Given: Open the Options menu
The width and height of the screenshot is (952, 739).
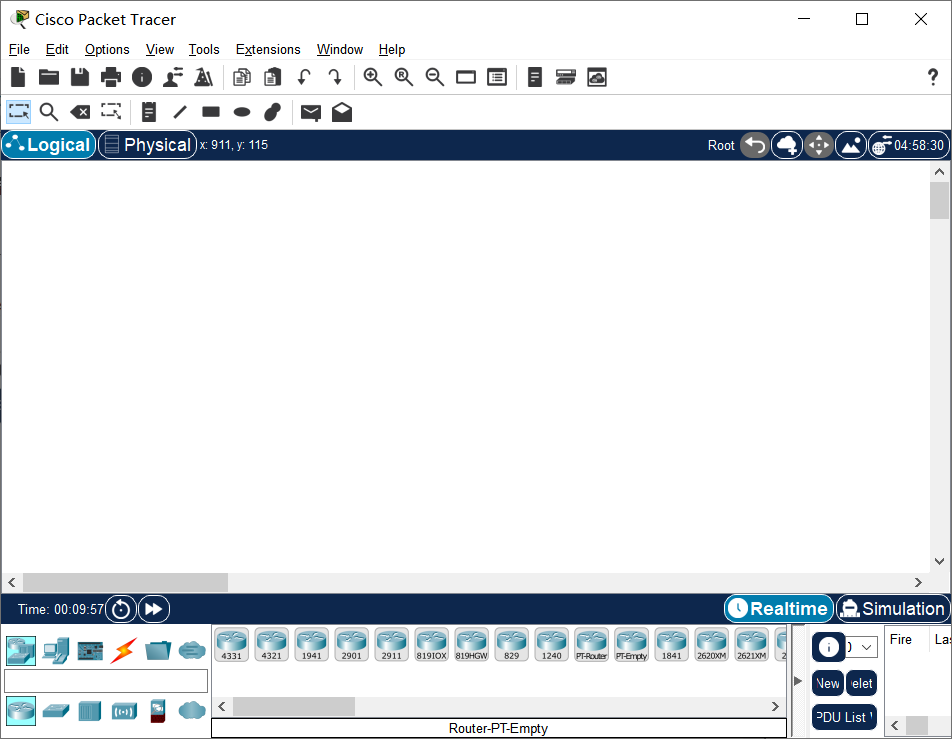Looking at the screenshot, I should (x=107, y=49).
